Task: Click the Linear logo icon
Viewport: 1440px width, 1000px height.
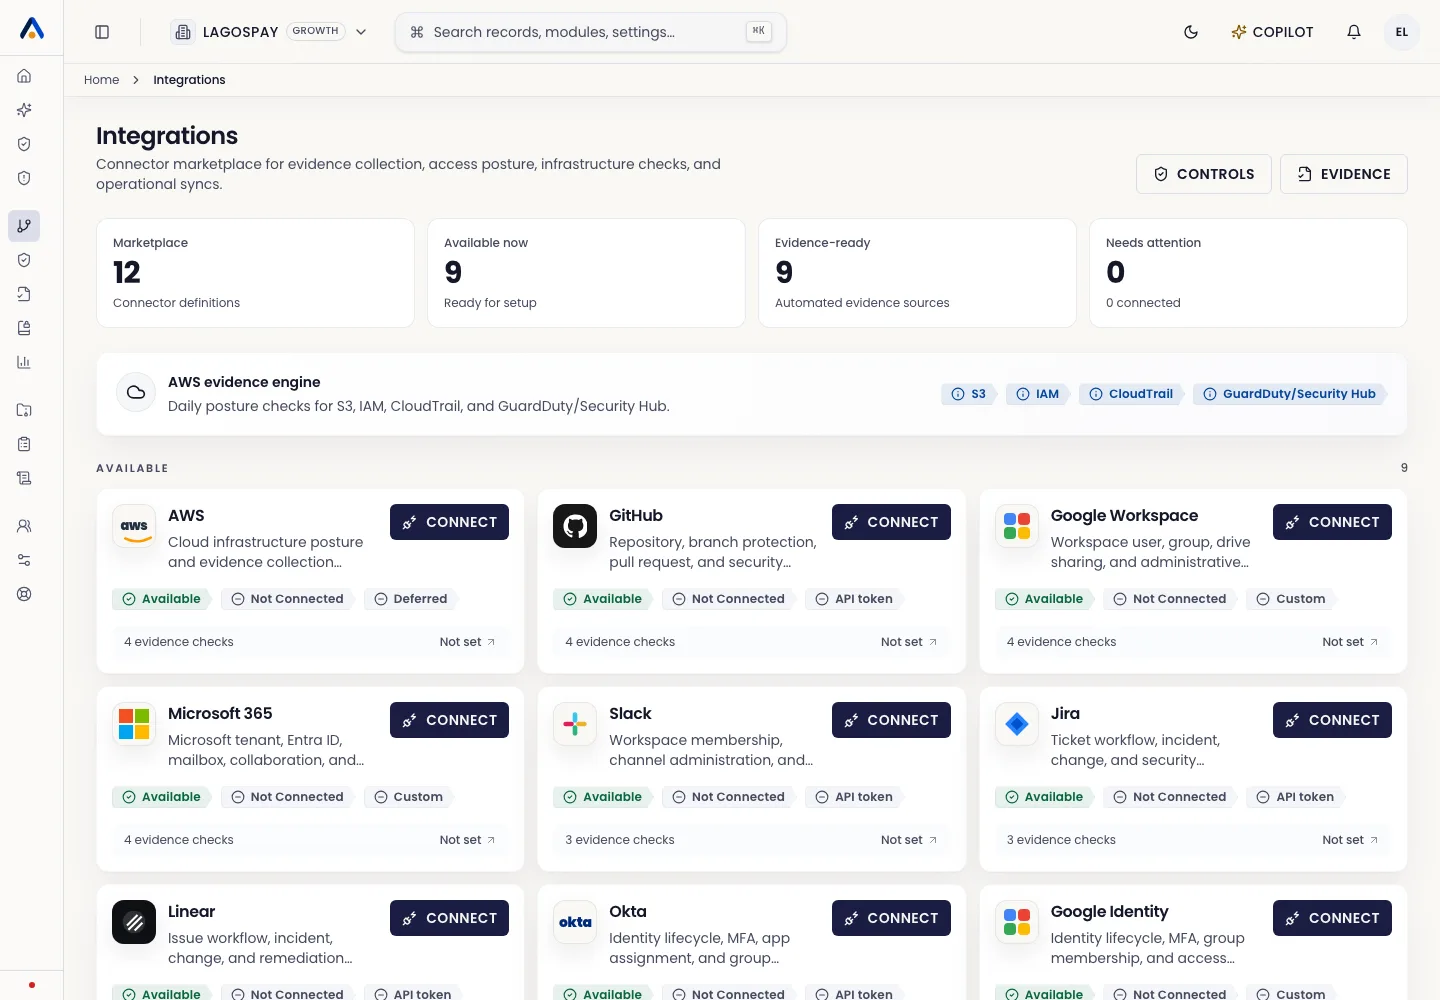Action: click(134, 923)
